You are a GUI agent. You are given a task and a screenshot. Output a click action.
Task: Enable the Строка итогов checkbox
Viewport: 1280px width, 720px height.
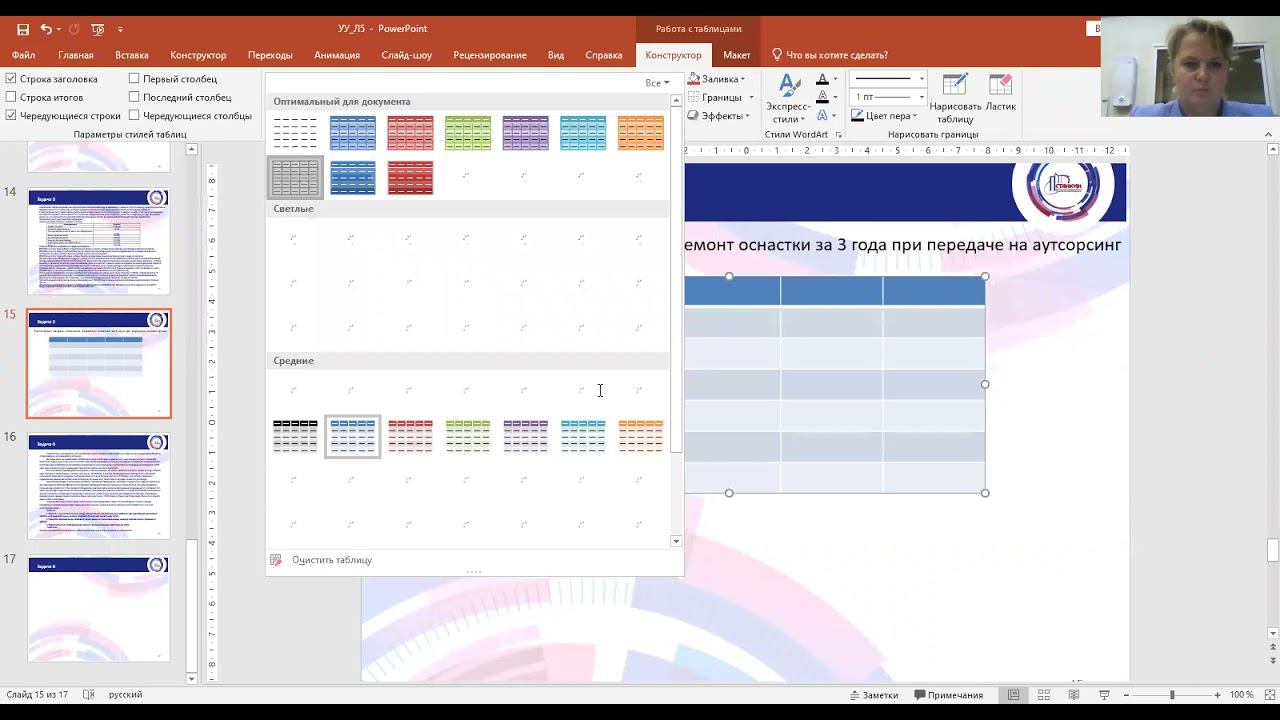pos(11,97)
